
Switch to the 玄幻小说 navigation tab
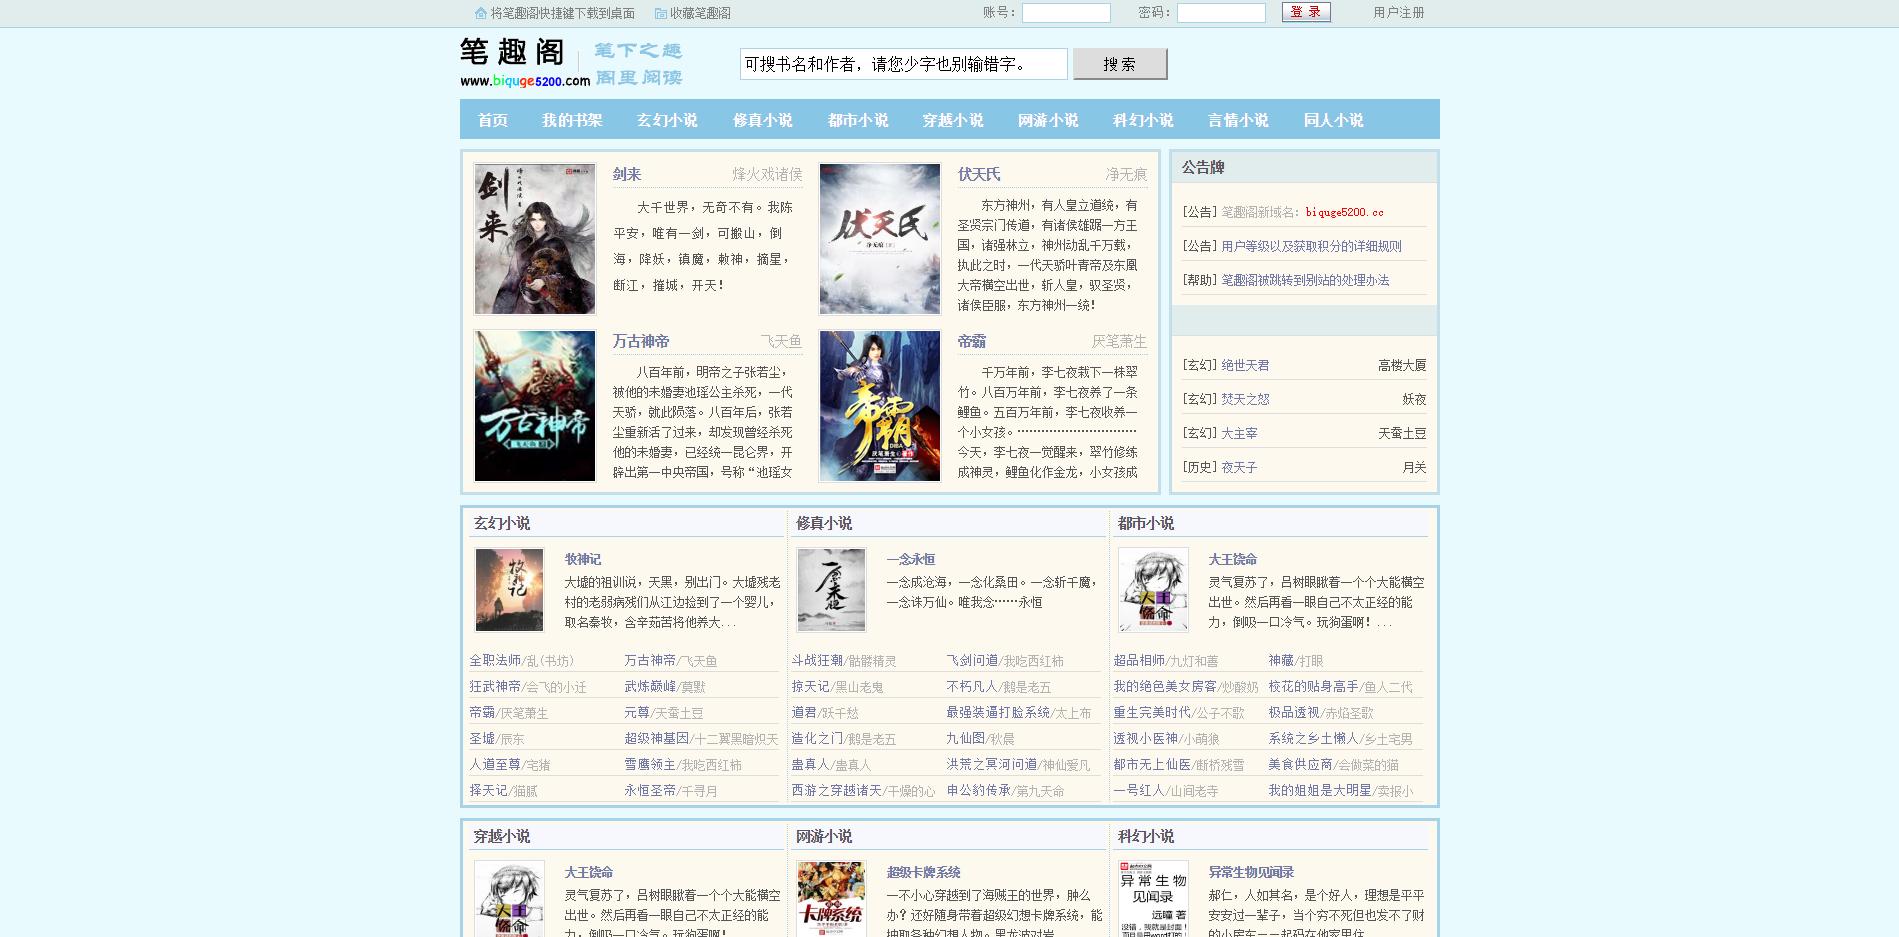coord(667,120)
